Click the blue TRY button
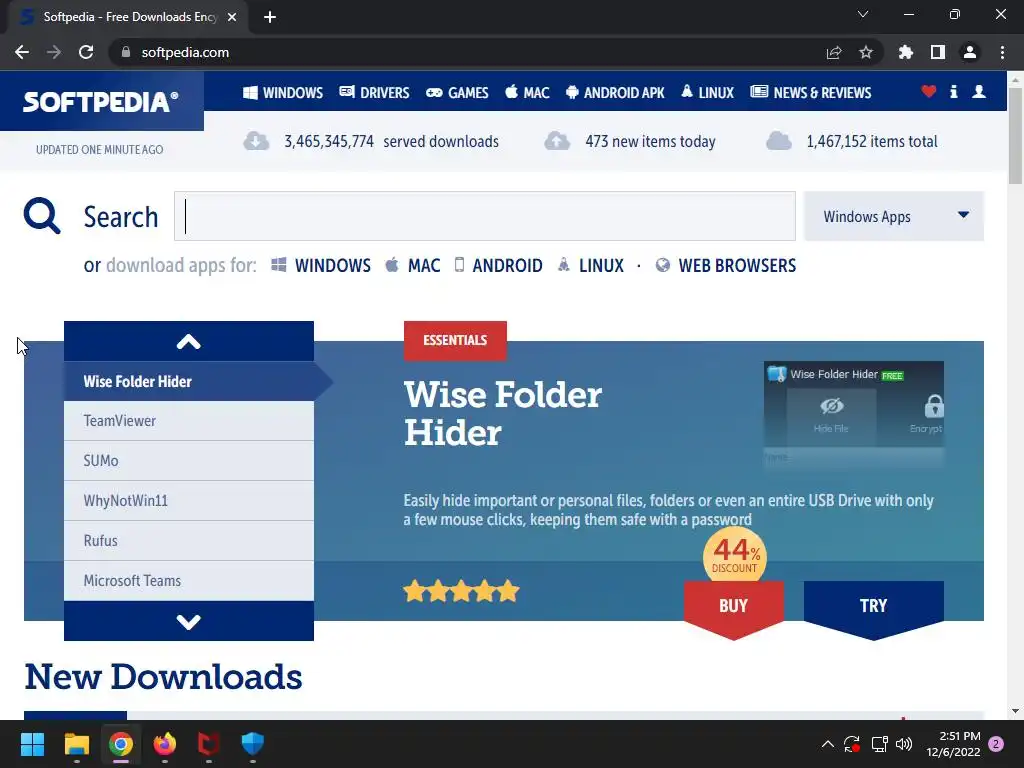 874,607
